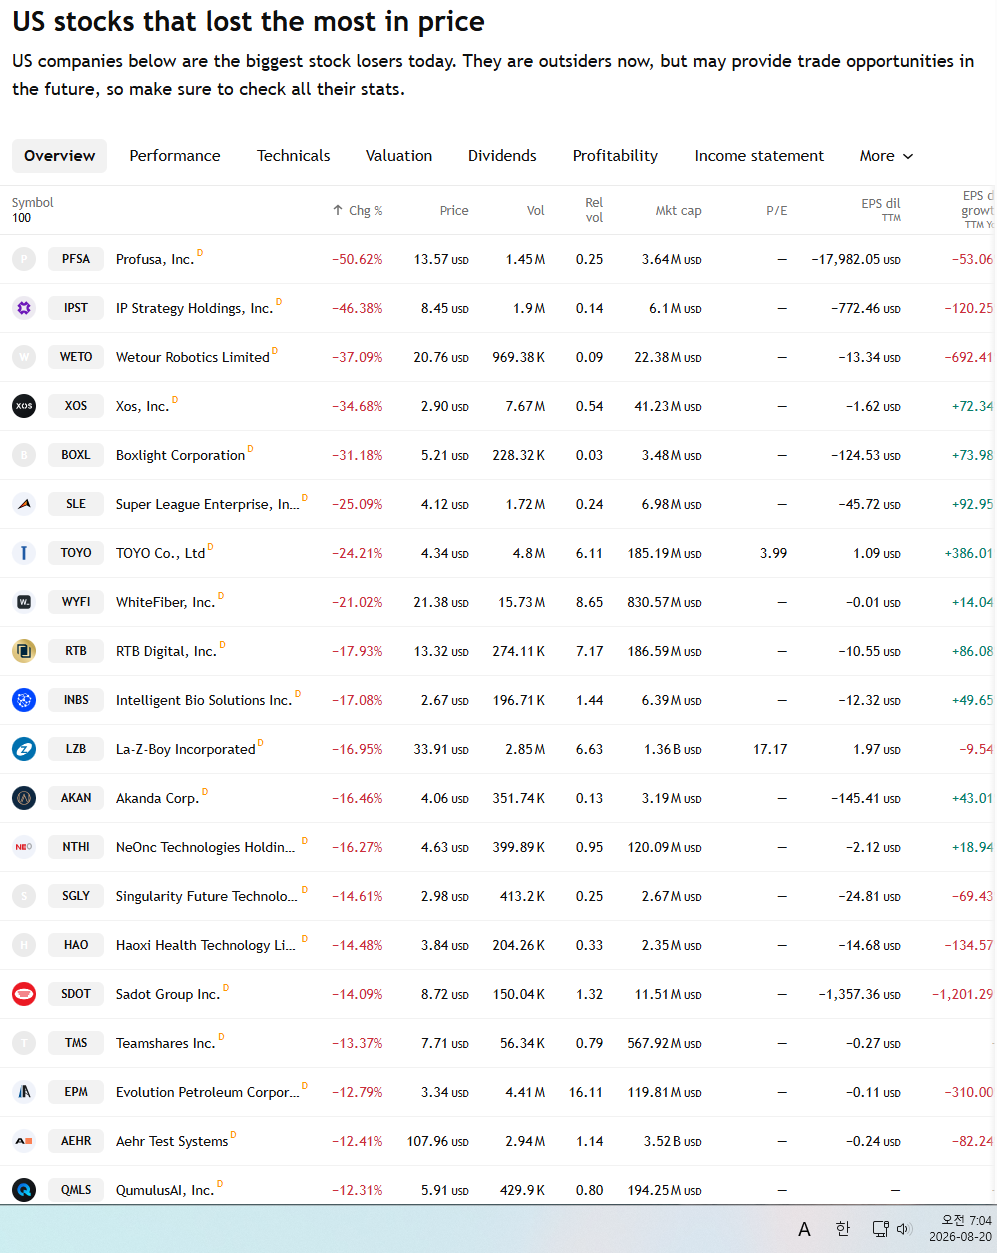Image resolution: width=997 pixels, height=1253 pixels.
Task: Click the taskbar network display icon
Action: (x=880, y=1229)
